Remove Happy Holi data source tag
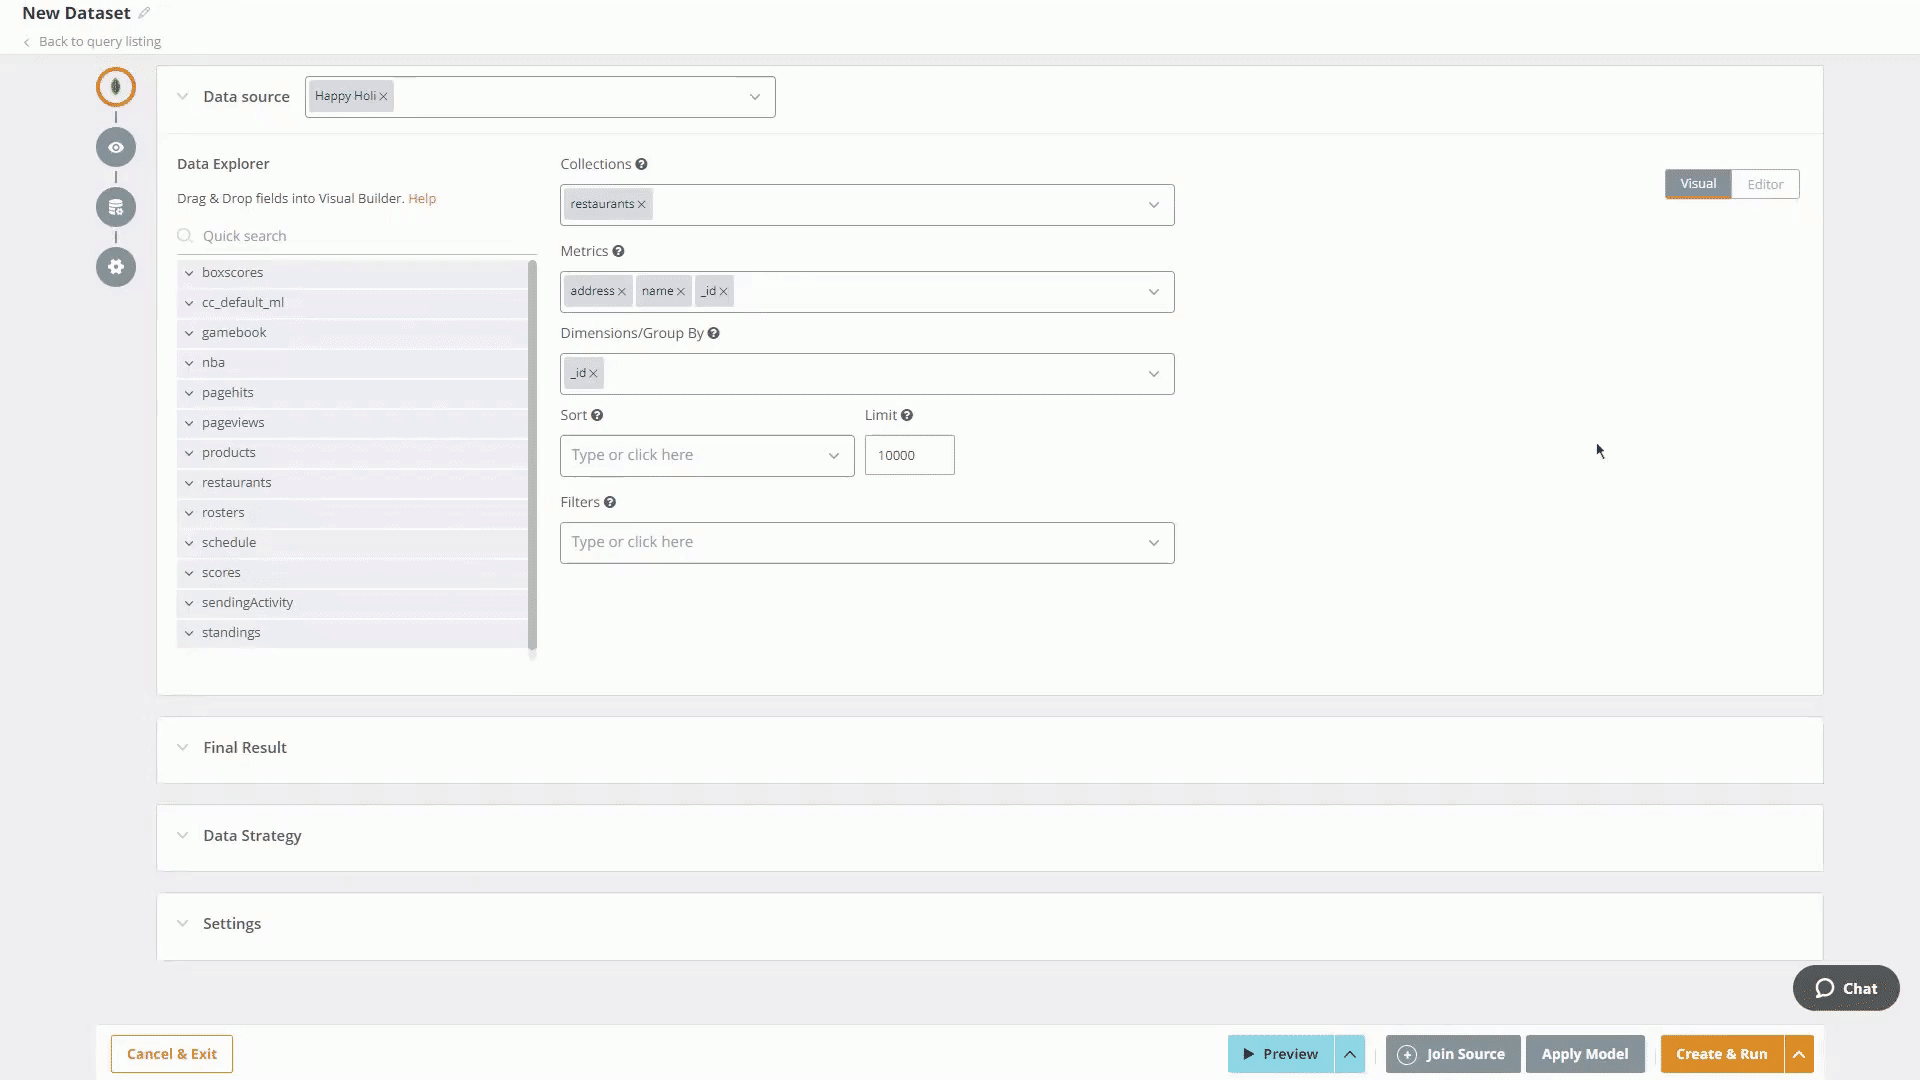This screenshot has width=1920, height=1080. pyautogui.click(x=383, y=97)
